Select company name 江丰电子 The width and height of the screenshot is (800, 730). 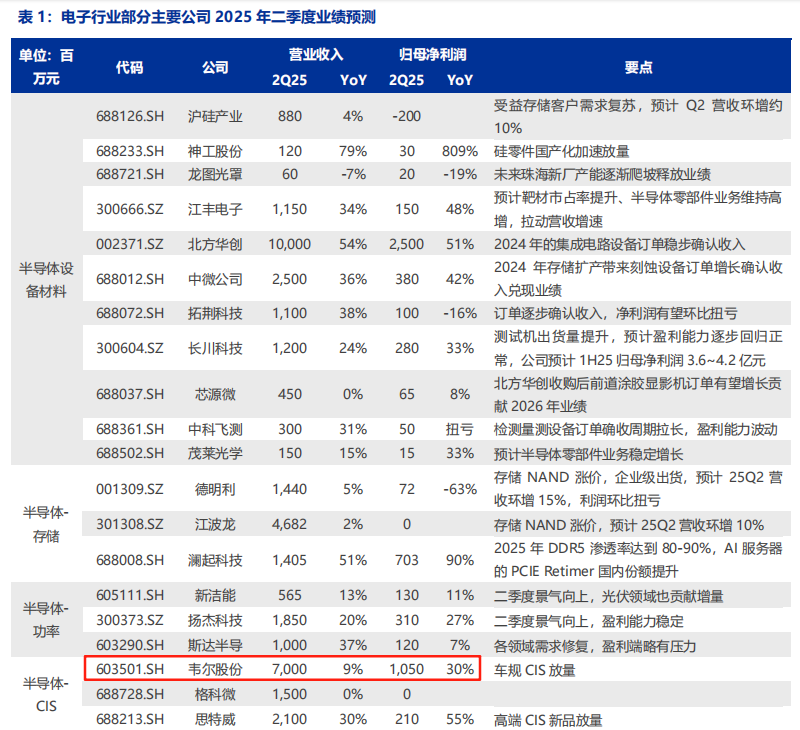coord(215,210)
